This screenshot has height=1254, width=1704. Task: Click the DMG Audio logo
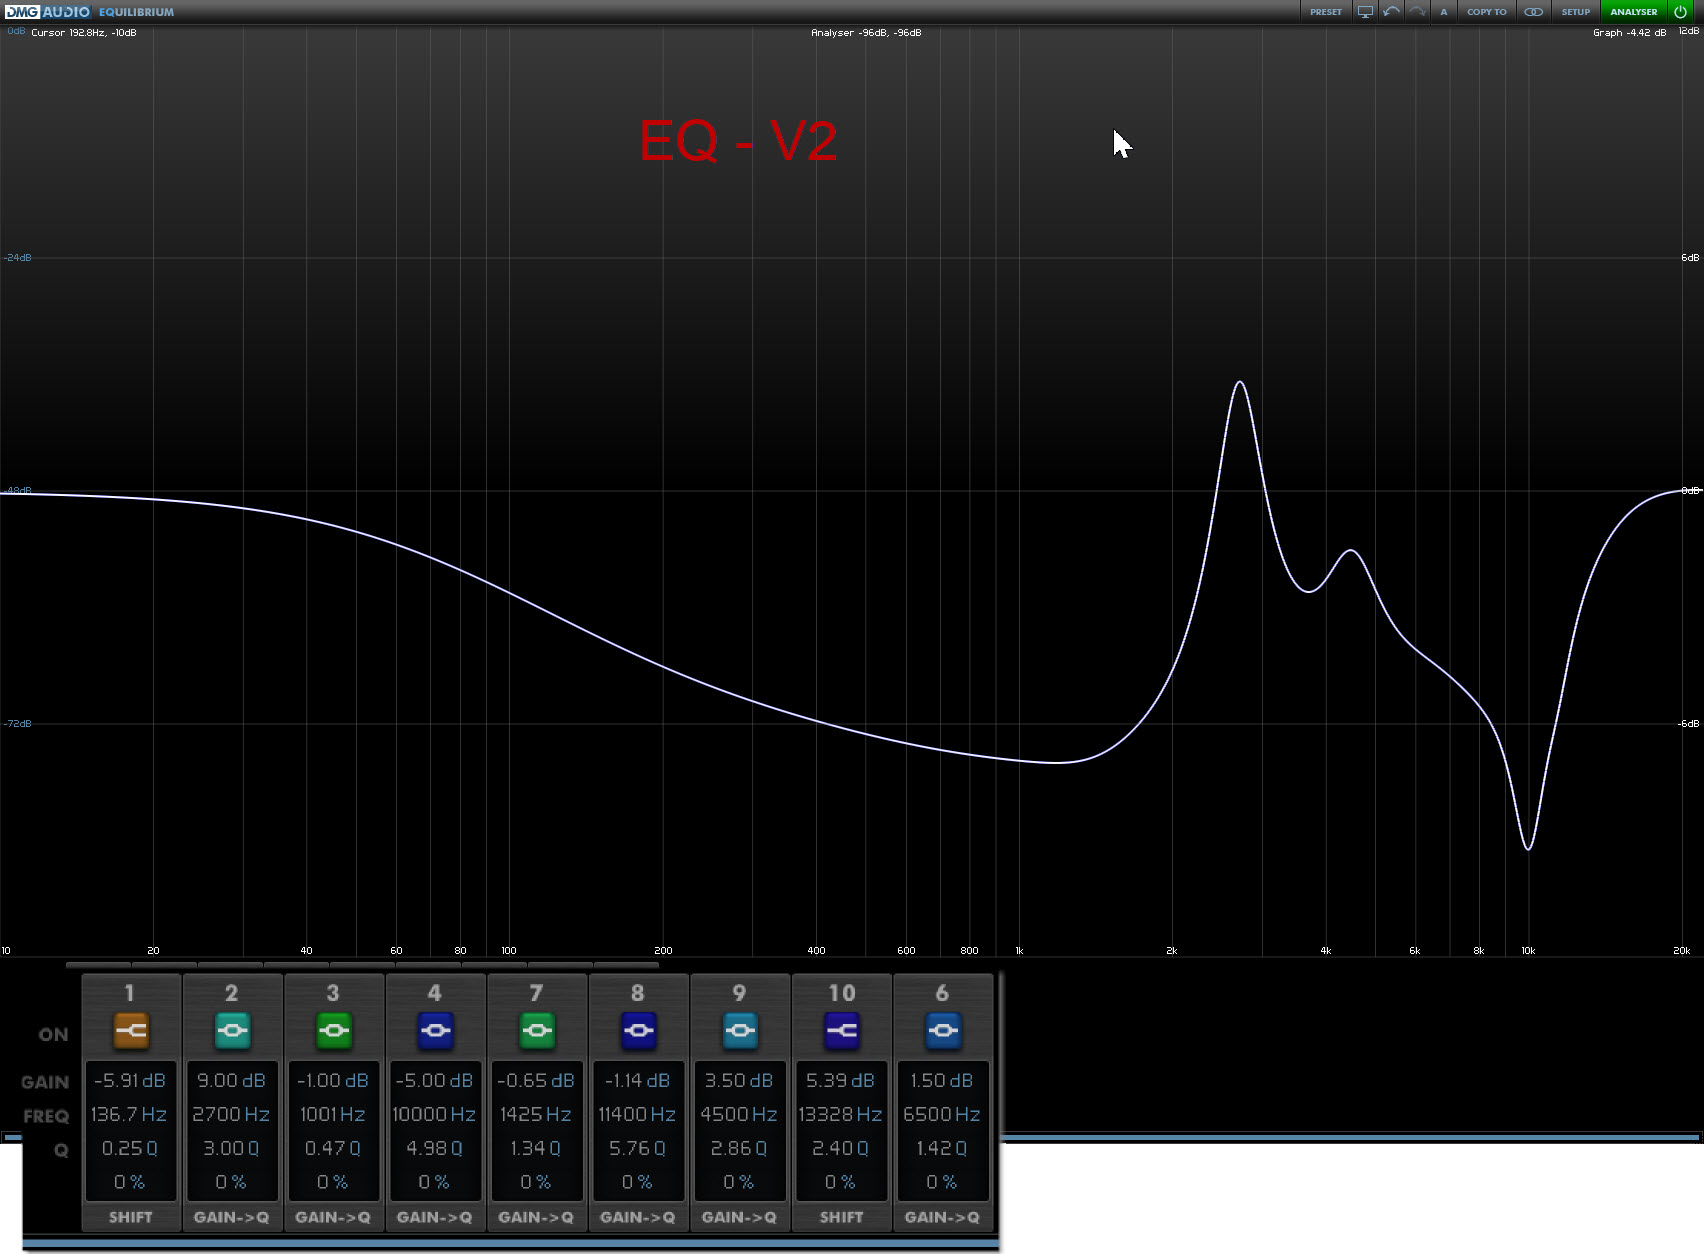click(47, 12)
